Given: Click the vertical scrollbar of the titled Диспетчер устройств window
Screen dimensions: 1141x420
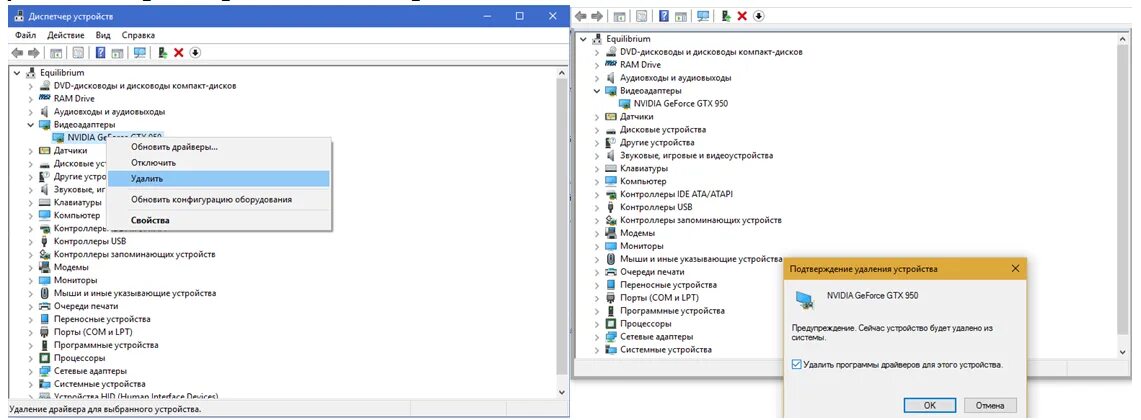Looking at the screenshot, I should (561, 226).
